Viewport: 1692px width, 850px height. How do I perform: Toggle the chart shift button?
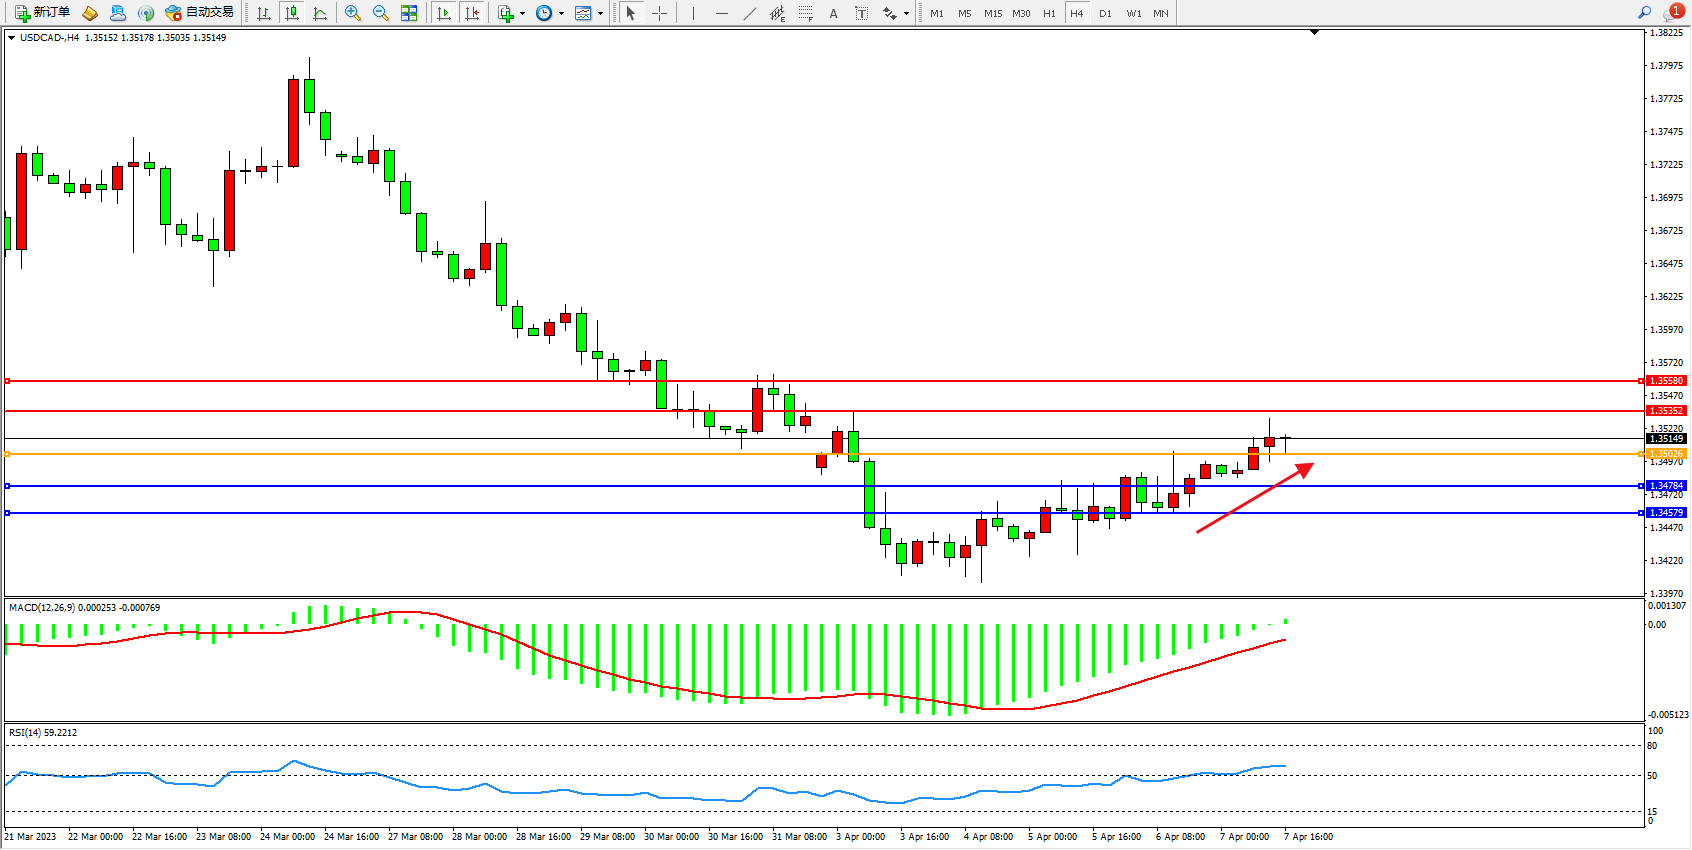tap(472, 13)
